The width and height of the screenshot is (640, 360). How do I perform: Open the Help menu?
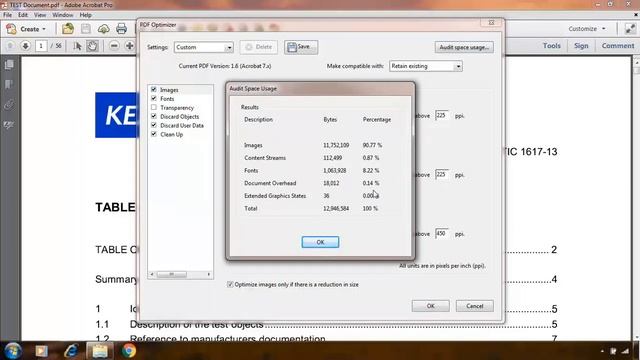click(x=85, y=15)
